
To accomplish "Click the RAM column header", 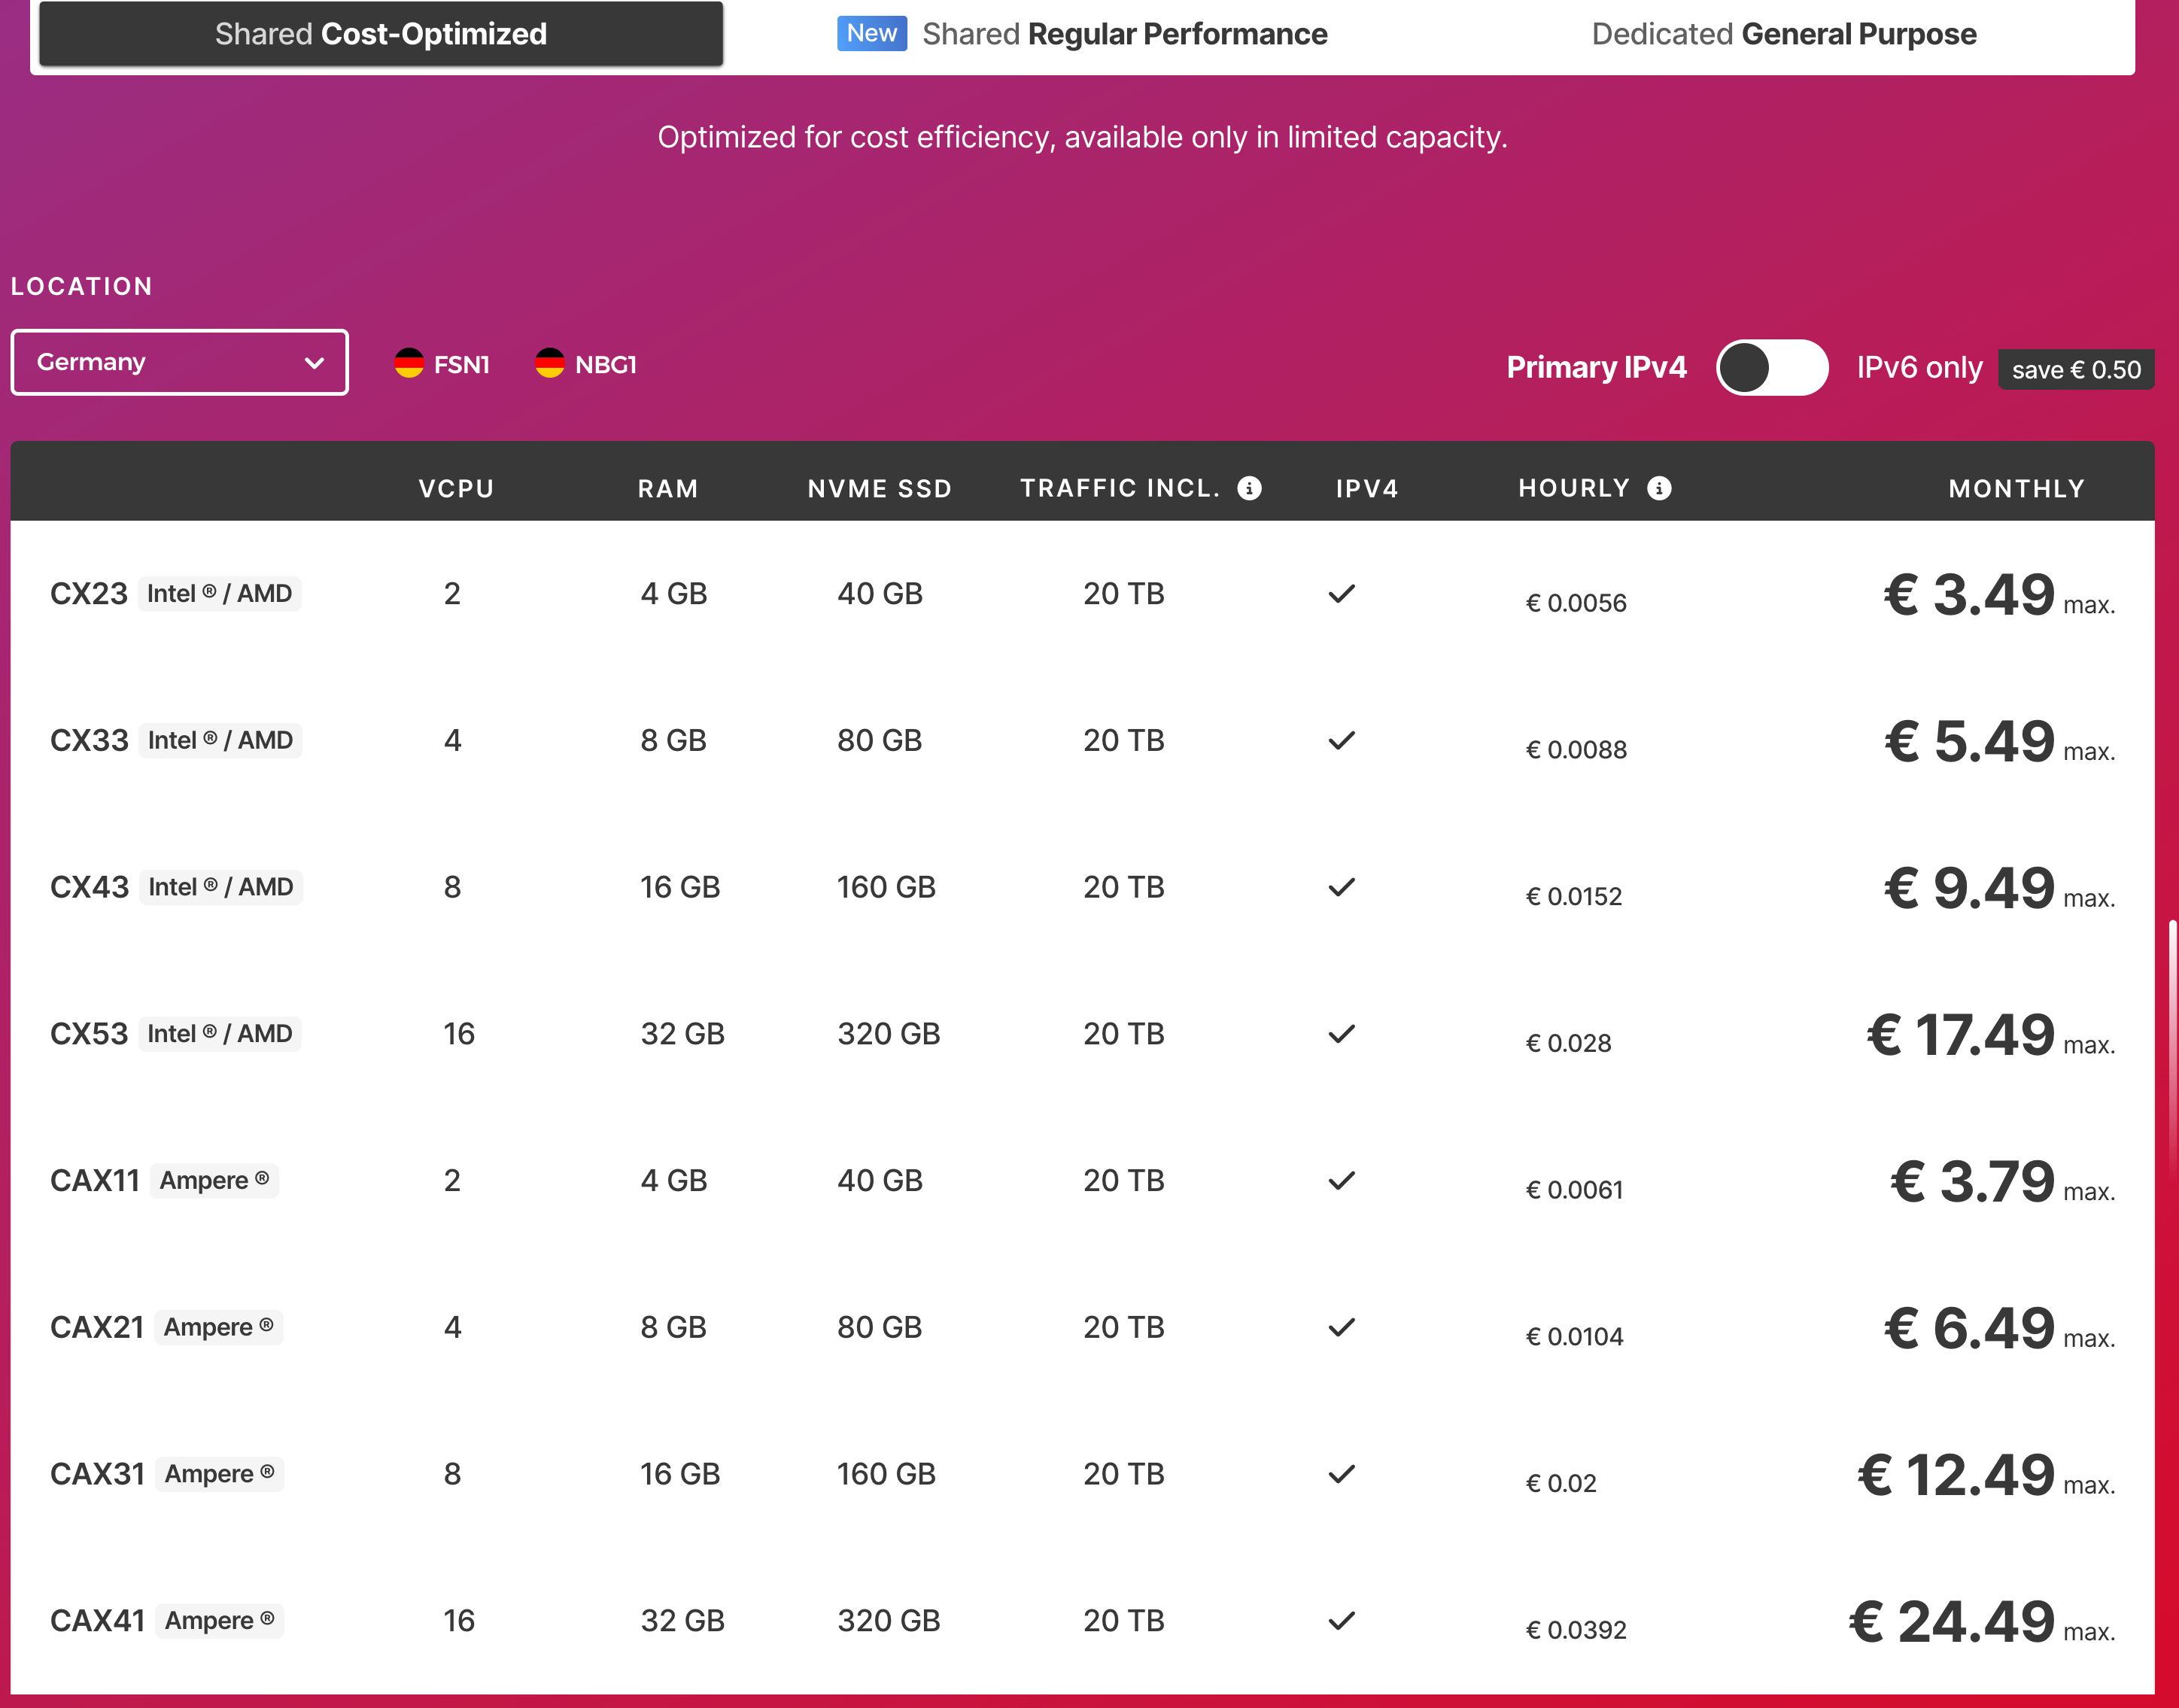I will pyautogui.click(x=668, y=489).
